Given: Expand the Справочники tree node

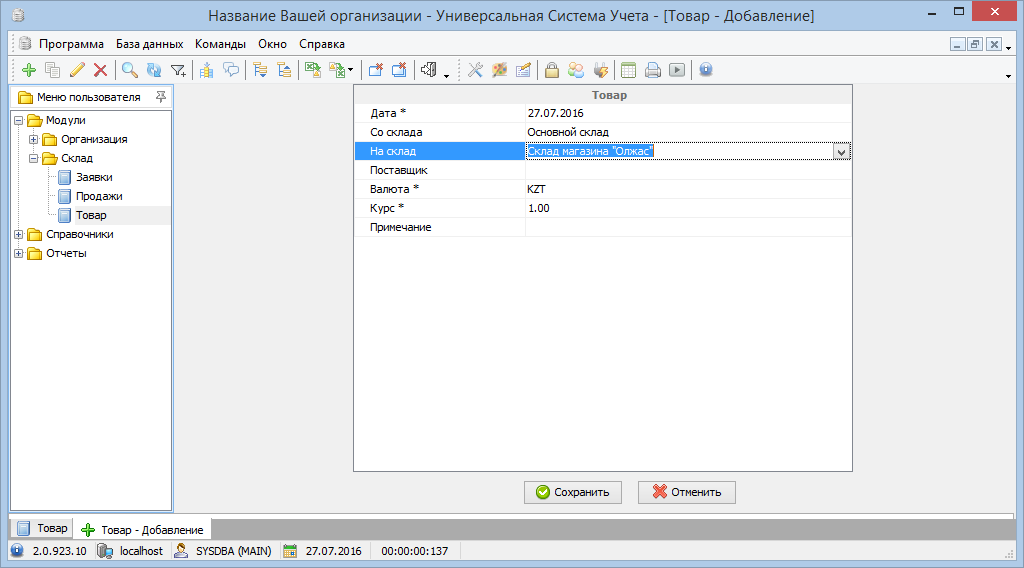Looking at the screenshot, I should pos(19,234).
